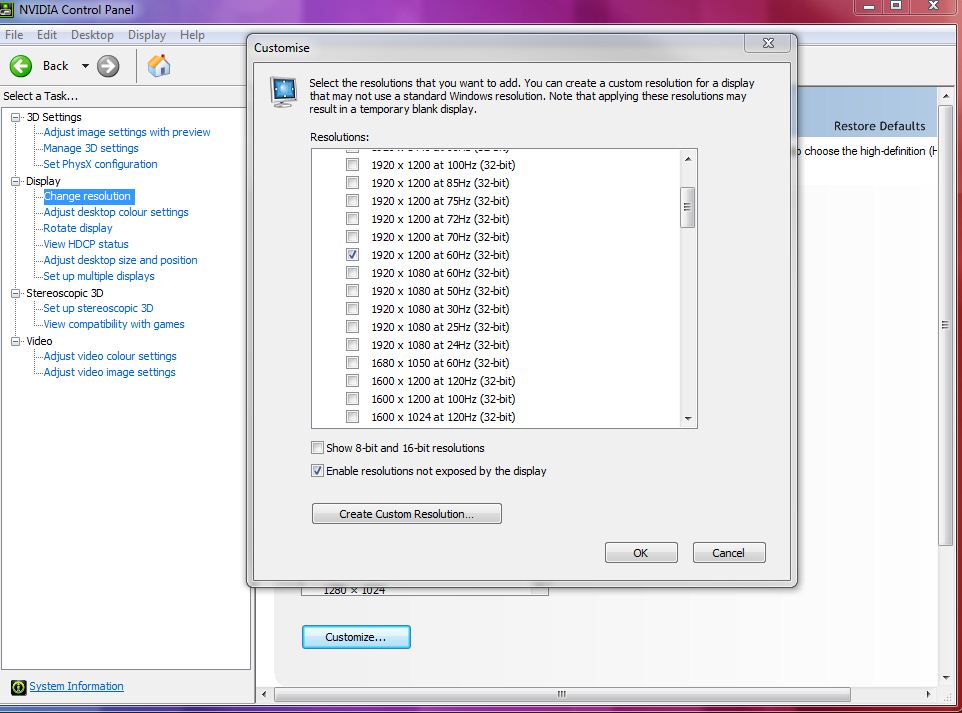Select Change resolution tree item
The width and height of the screenshot is (962, 713).
tap(88, 196)
